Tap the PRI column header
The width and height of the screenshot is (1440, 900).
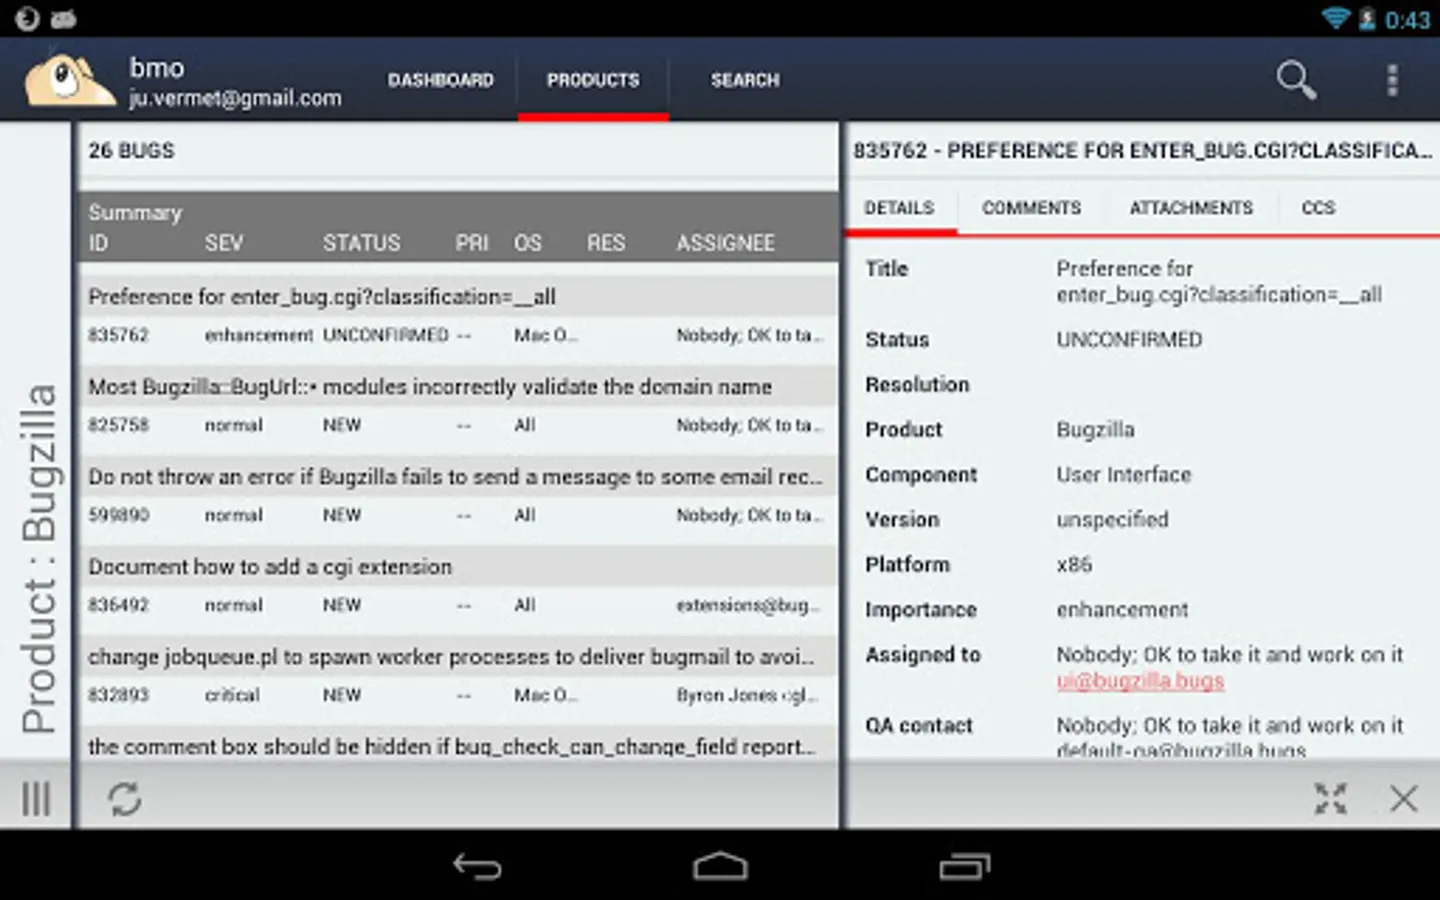click(x=472, y=243)
